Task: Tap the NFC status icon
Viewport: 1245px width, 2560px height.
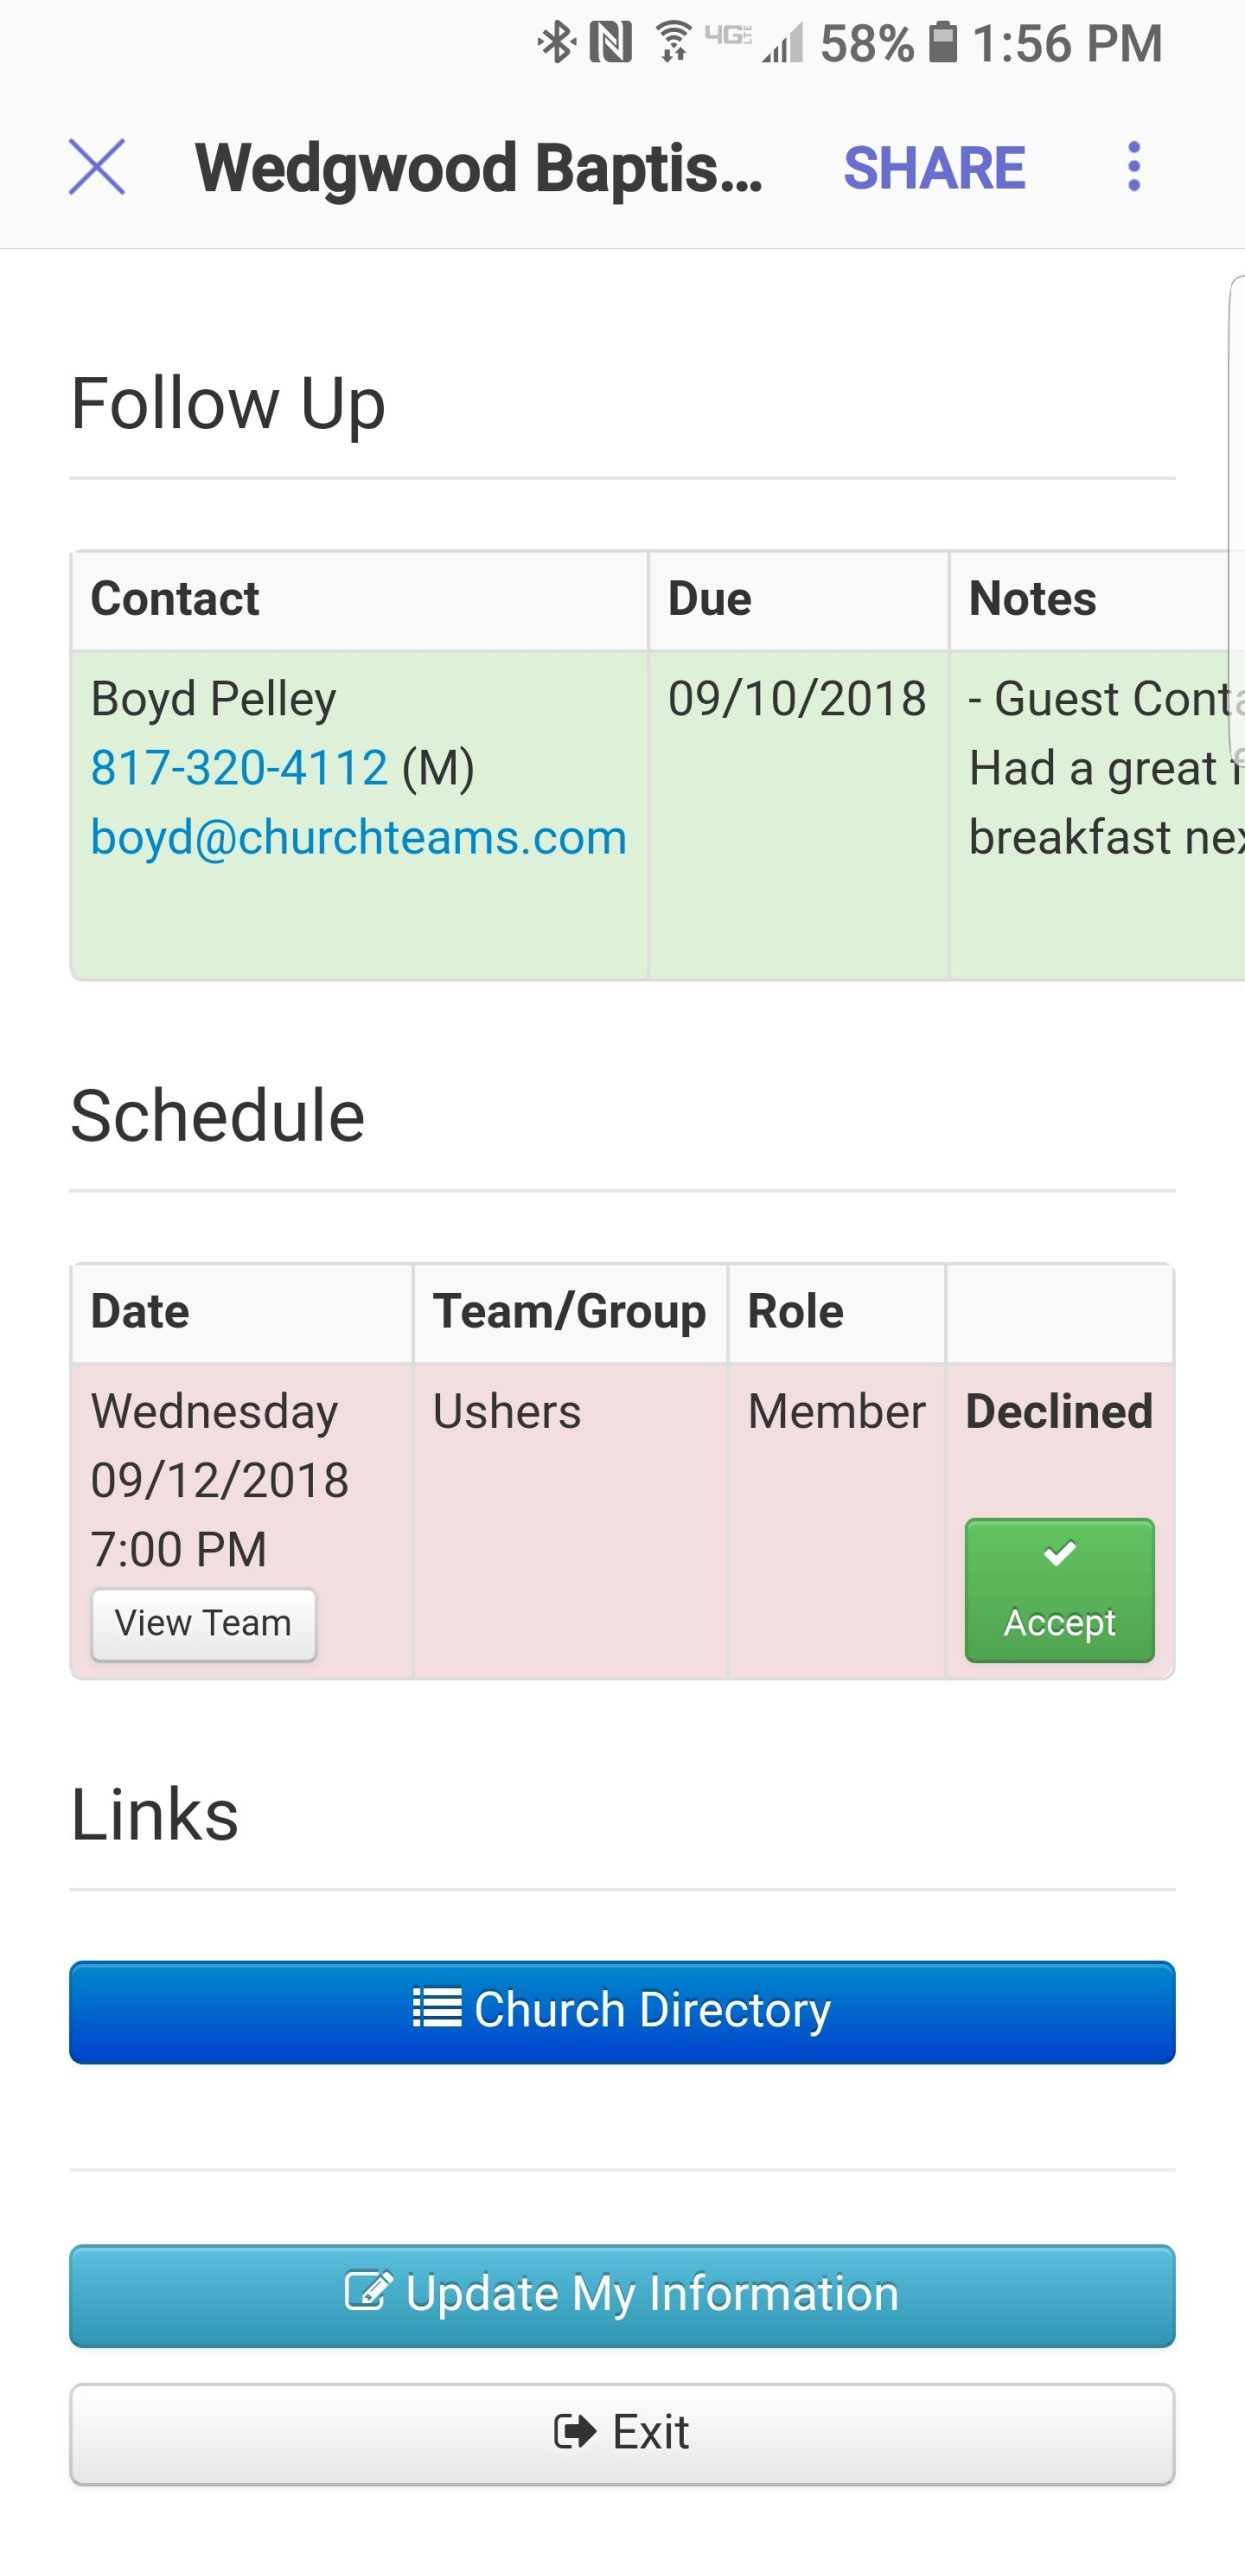Action: pyautogui.click(x=610, y=43)
